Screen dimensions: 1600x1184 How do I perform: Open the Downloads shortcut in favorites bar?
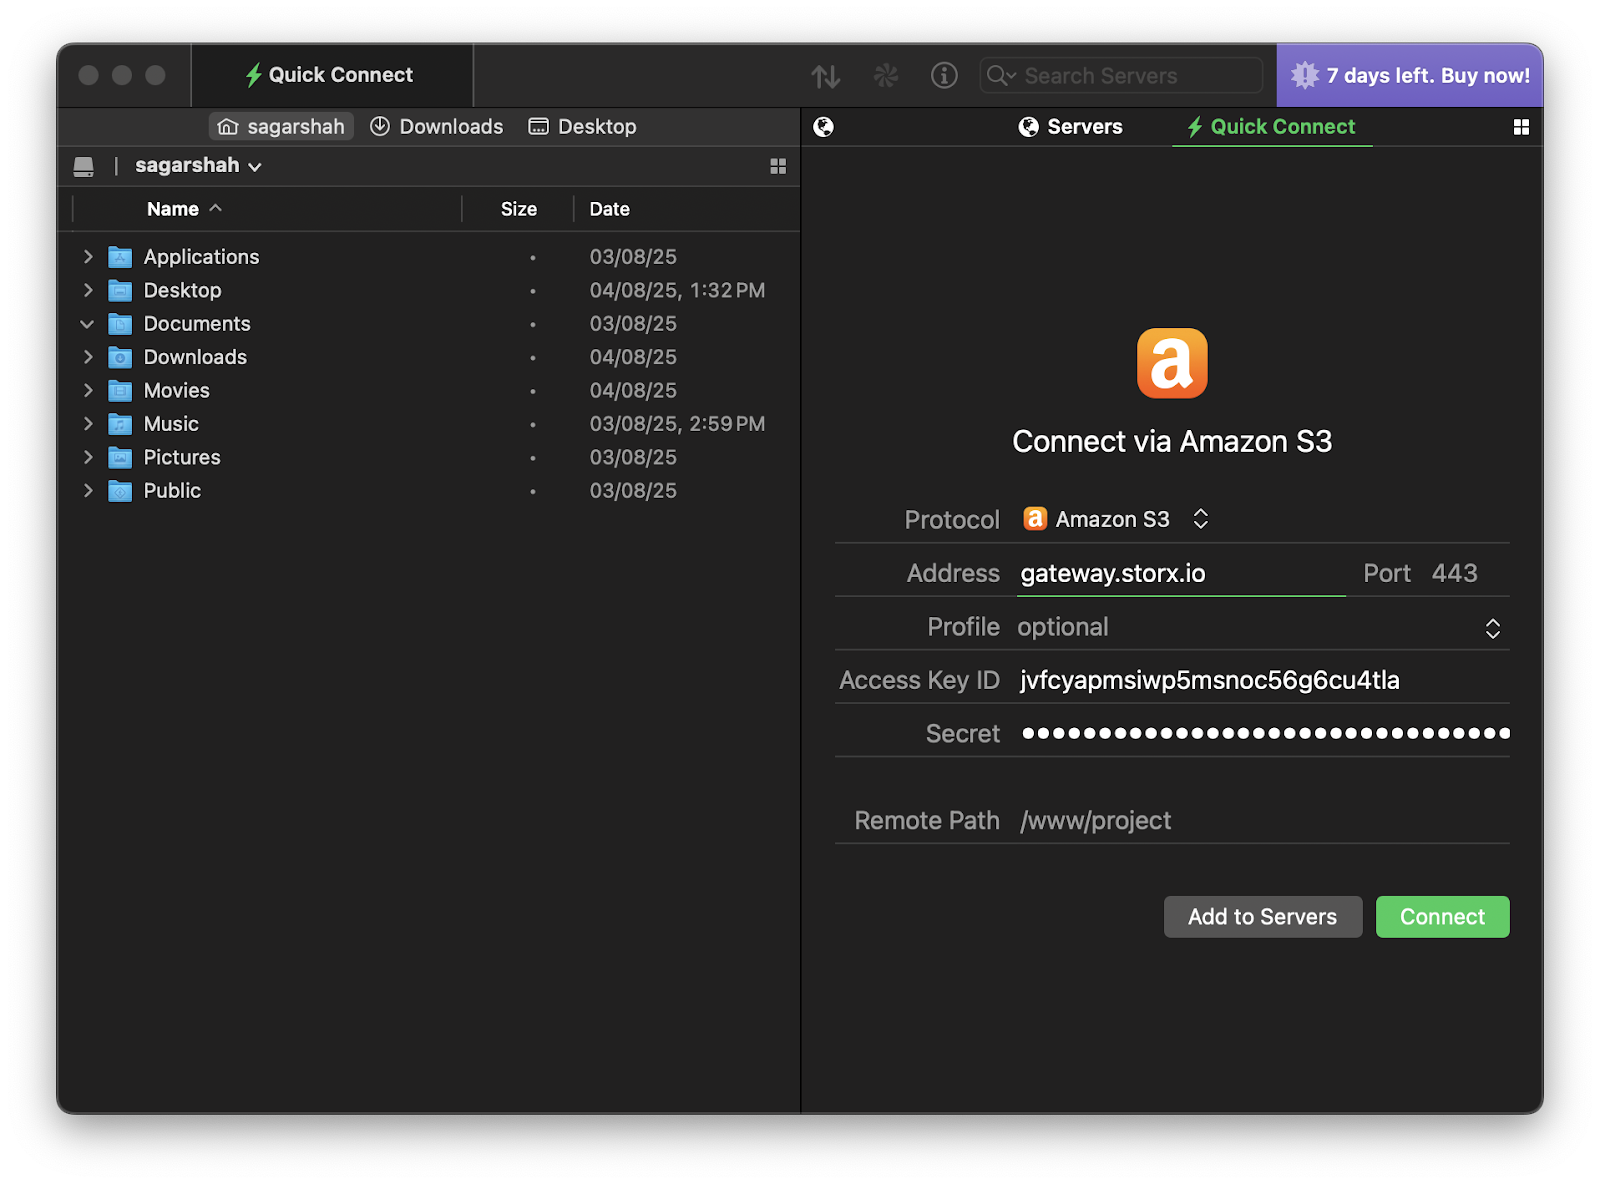pyautogui.click(x=436, y=127)
